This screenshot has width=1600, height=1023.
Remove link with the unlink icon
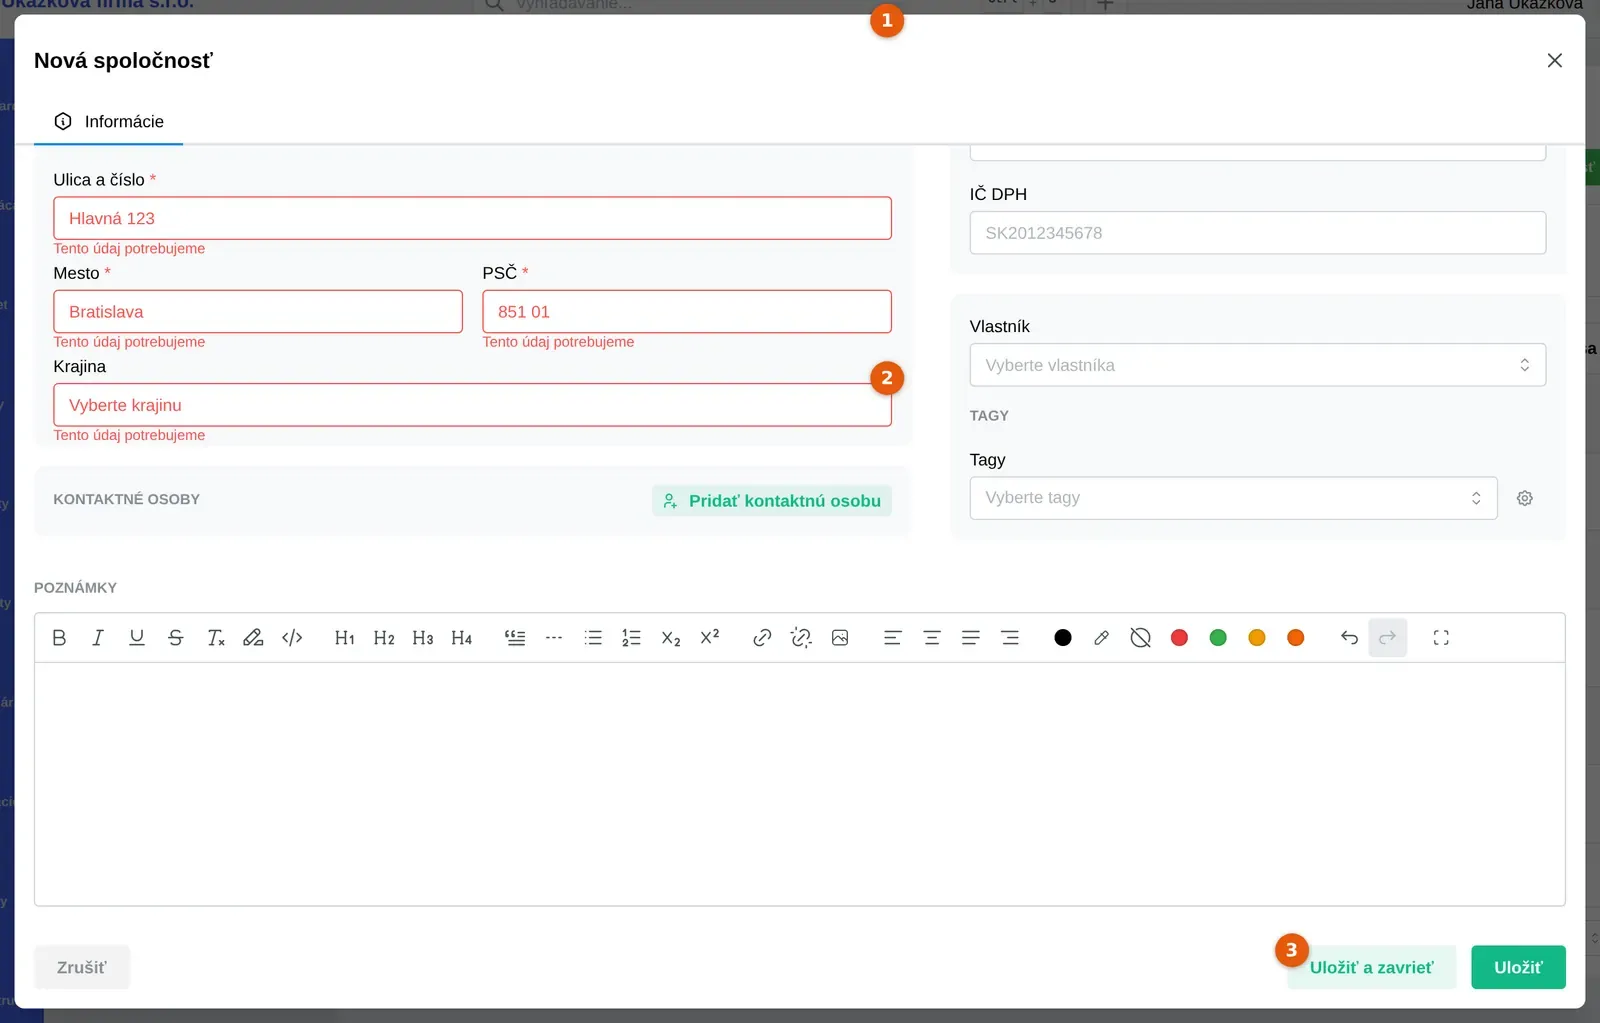(801, 638)
